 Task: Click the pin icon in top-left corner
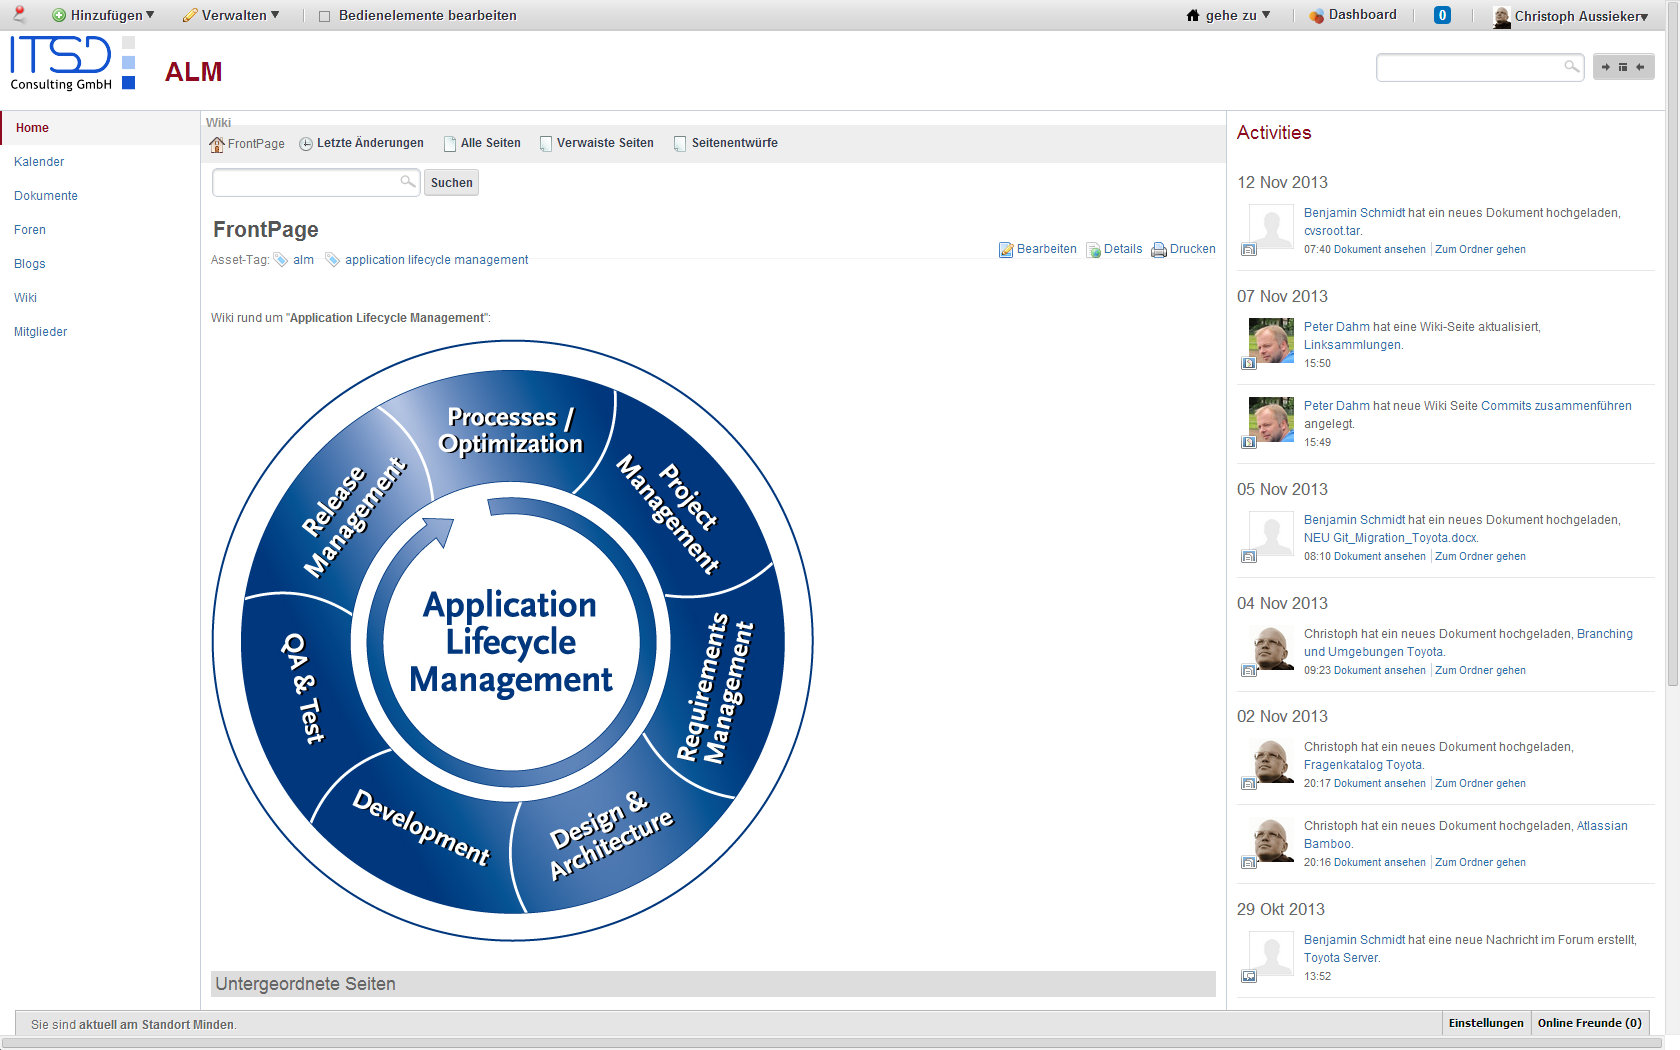tap(18, 14)
